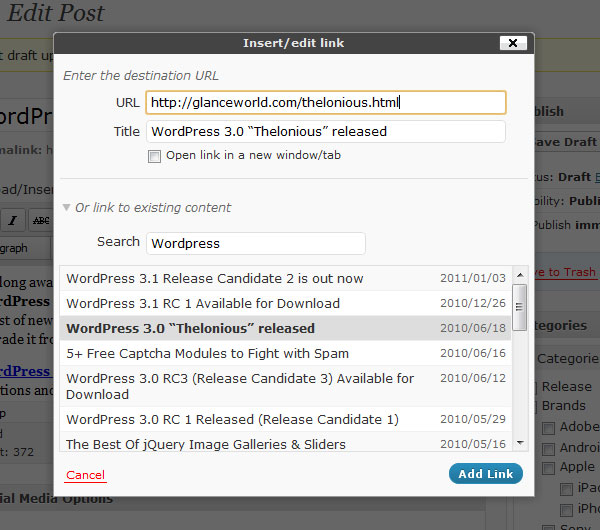600x530 pixels.
Task: Click the results list scrollbar thumb
Action: [520, 307]
